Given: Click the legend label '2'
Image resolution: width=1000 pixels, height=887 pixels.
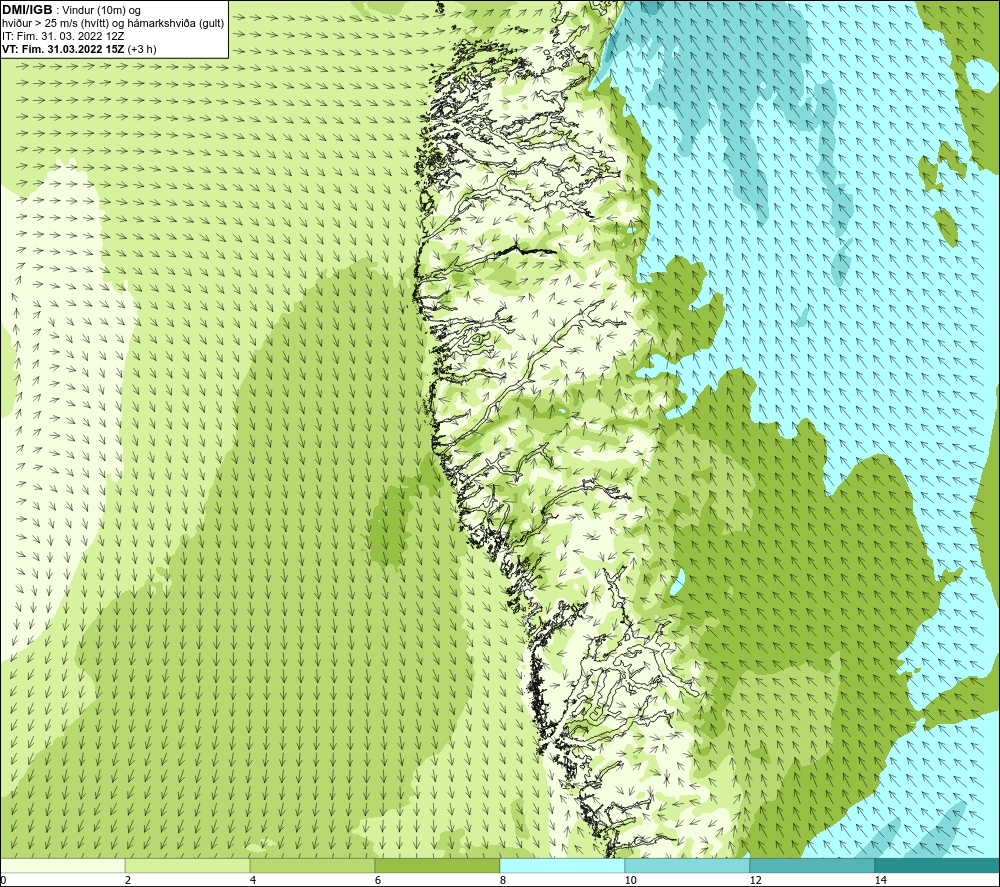Looking at the screenshot, I should pos(128,880).
